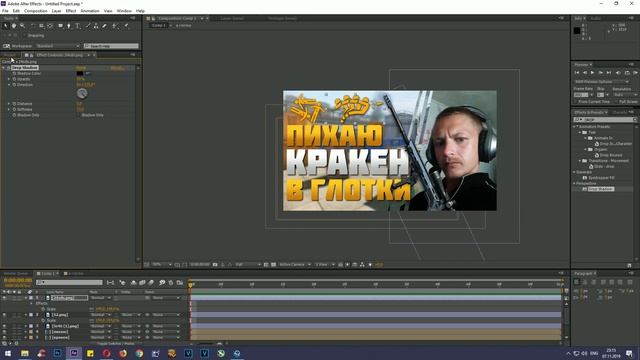This screenshot has width=640, height=360.
Task: Toggle the Scale stopwatch under [52.png]
Action: pos(43,321)
